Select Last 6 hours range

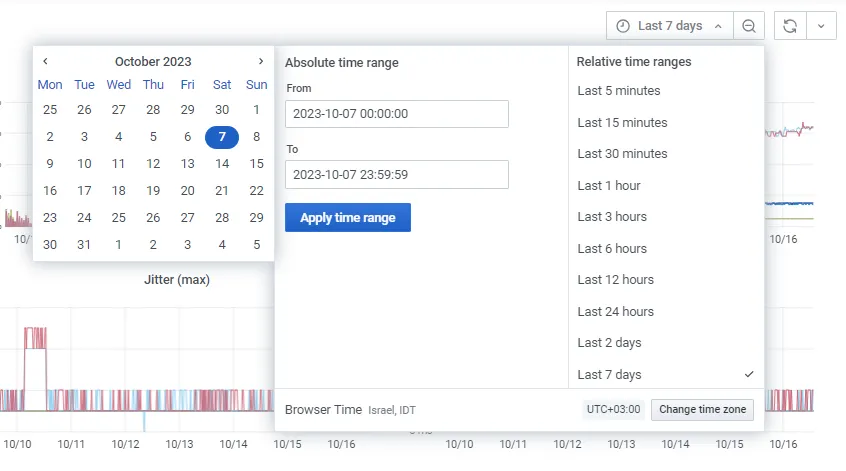click(x=612, y=249)
